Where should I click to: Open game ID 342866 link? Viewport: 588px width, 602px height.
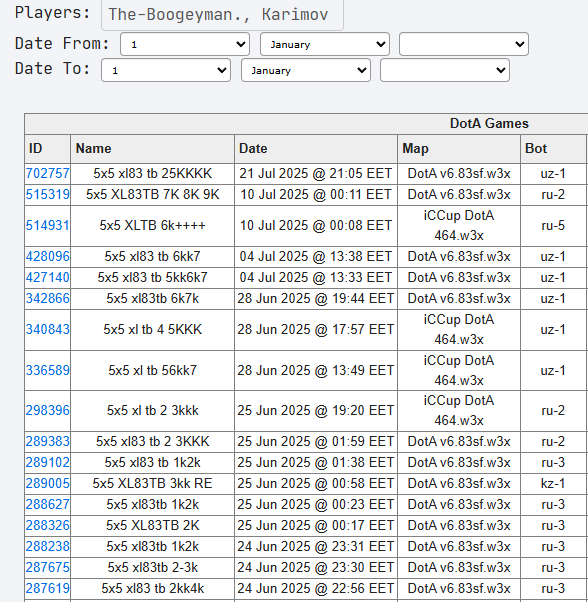click(x=48, y=299)
